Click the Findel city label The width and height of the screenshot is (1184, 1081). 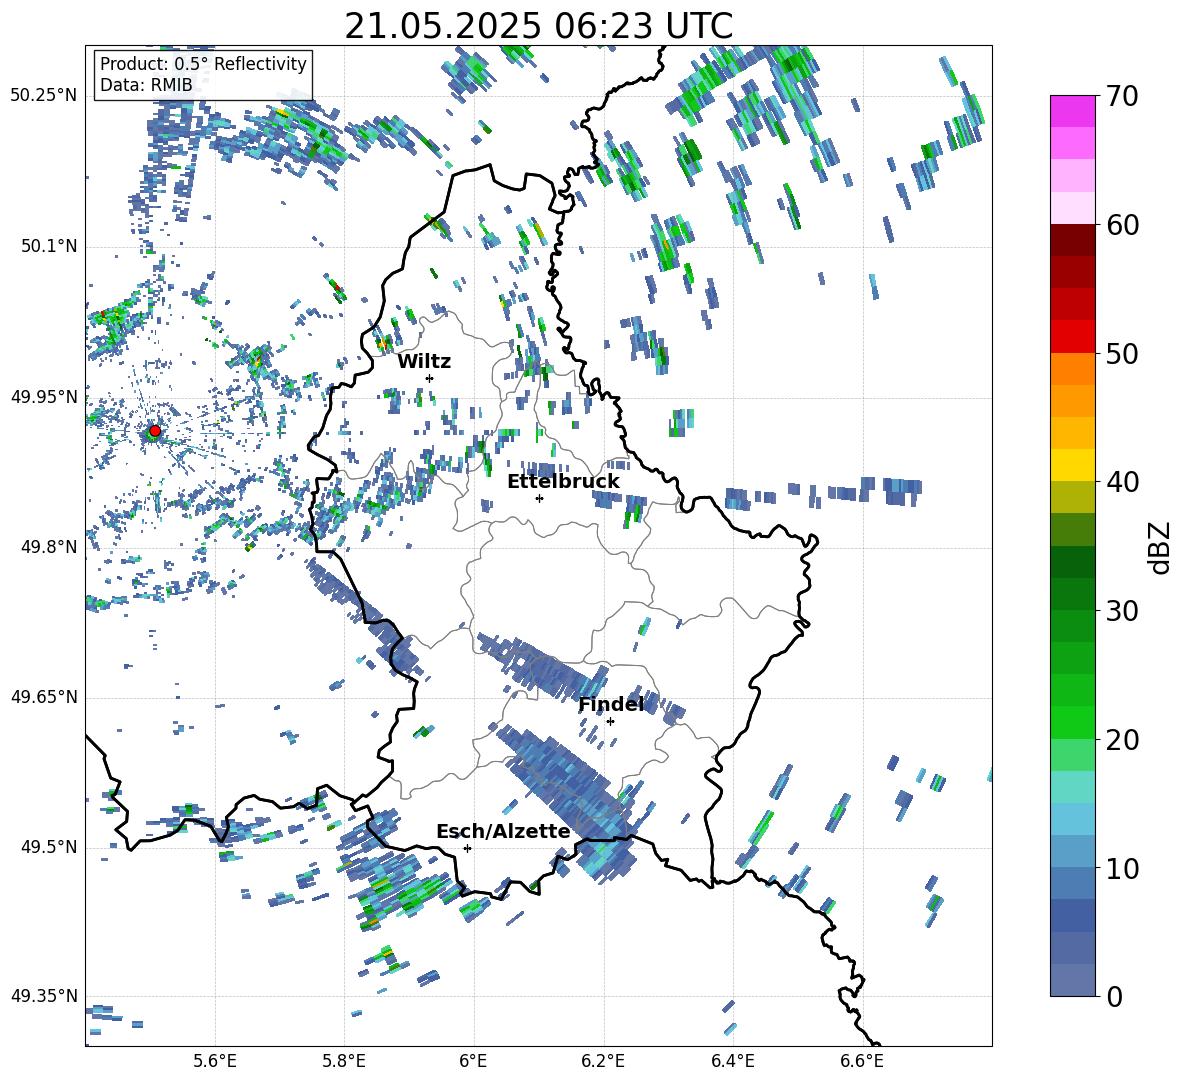click(x=611, y=704)
